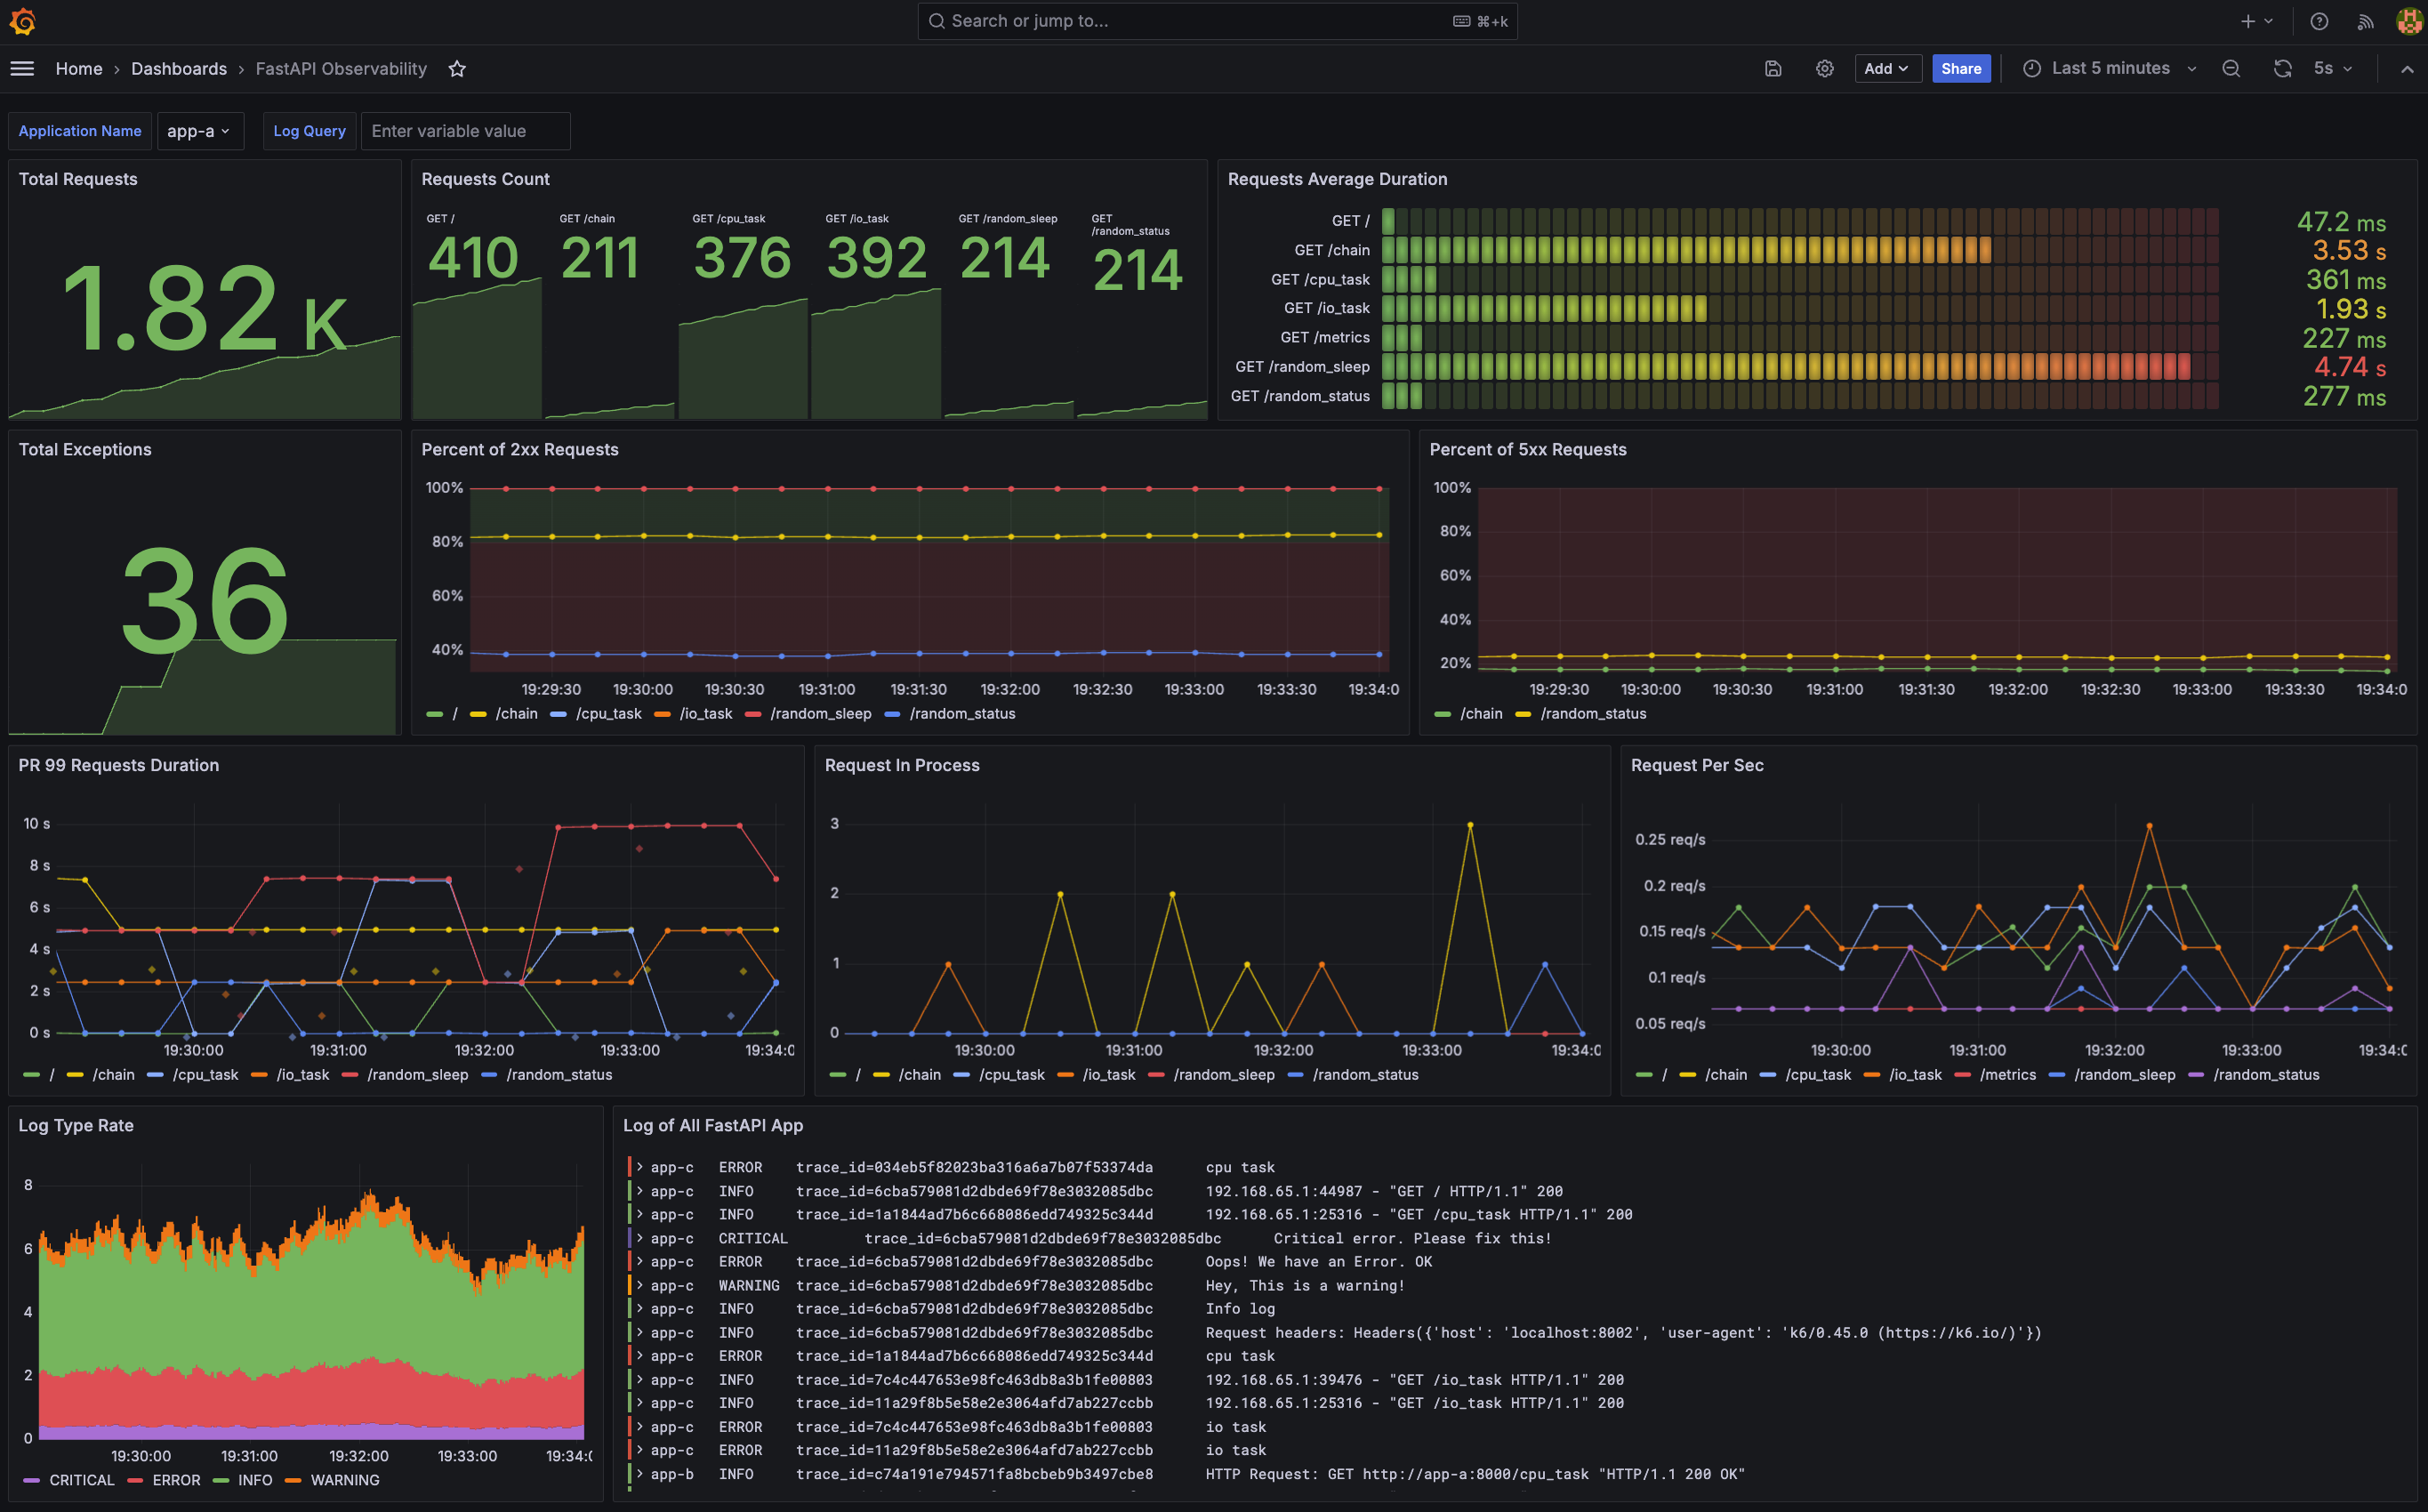Click the Share button
Viewport: 2428px width, 1512px height.
click(x=1960, y=68)
